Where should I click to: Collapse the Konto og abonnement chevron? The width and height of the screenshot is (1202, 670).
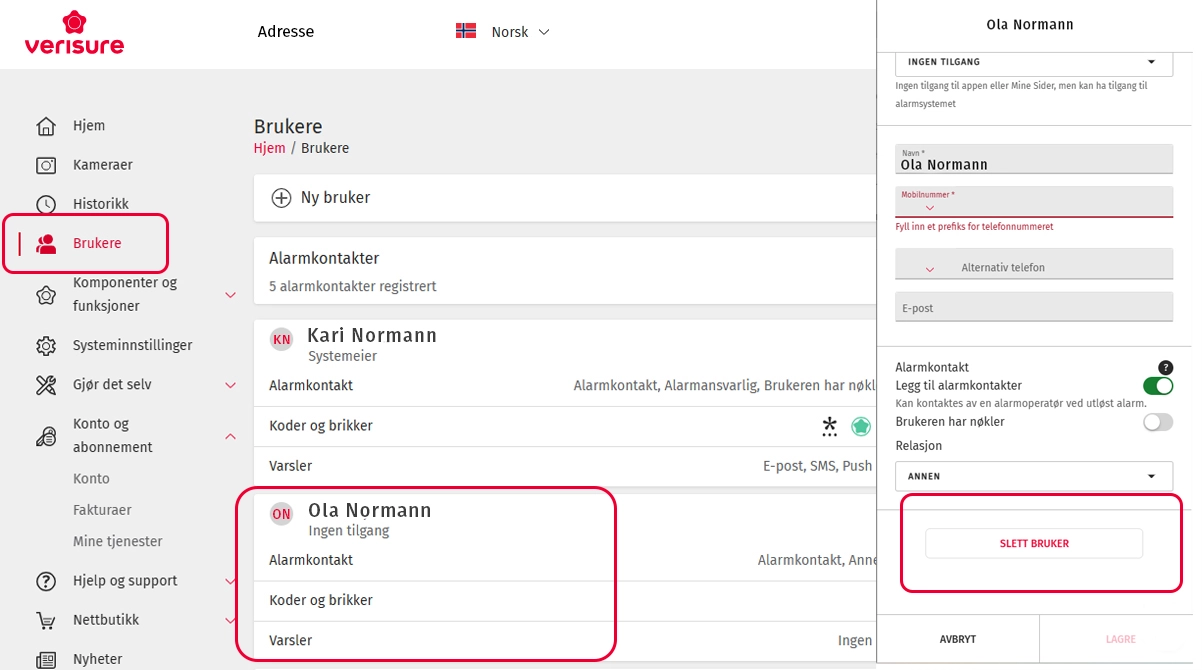(230, 436)
